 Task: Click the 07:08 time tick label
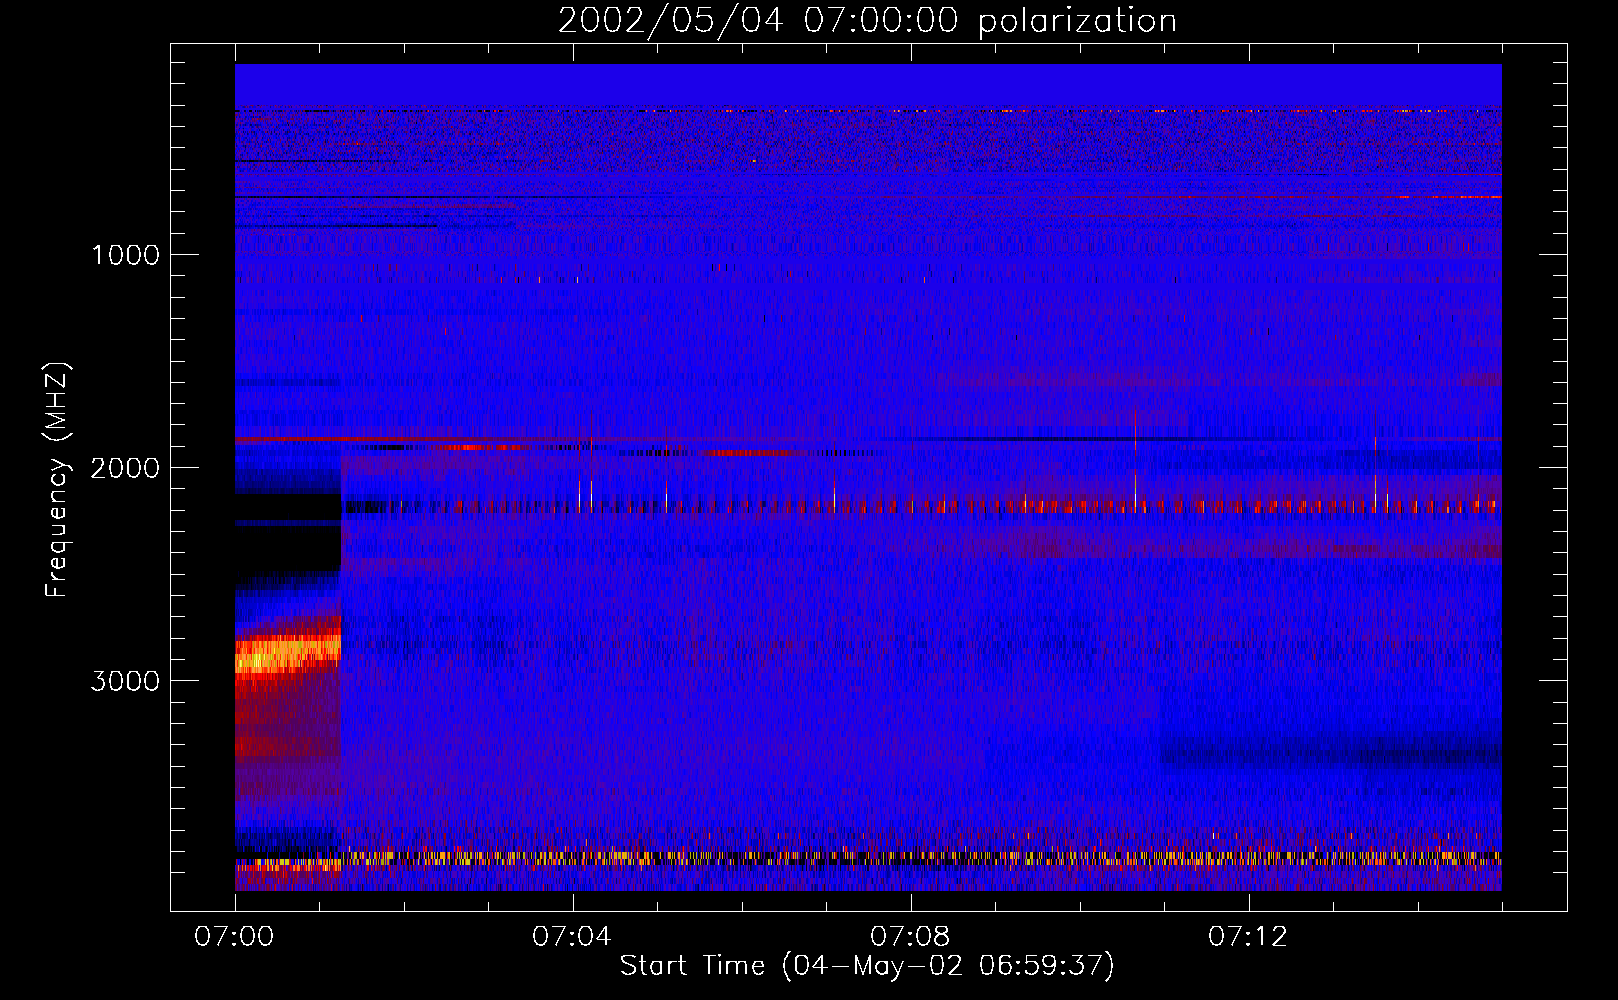pyautogui.click(x=910, y=937)
